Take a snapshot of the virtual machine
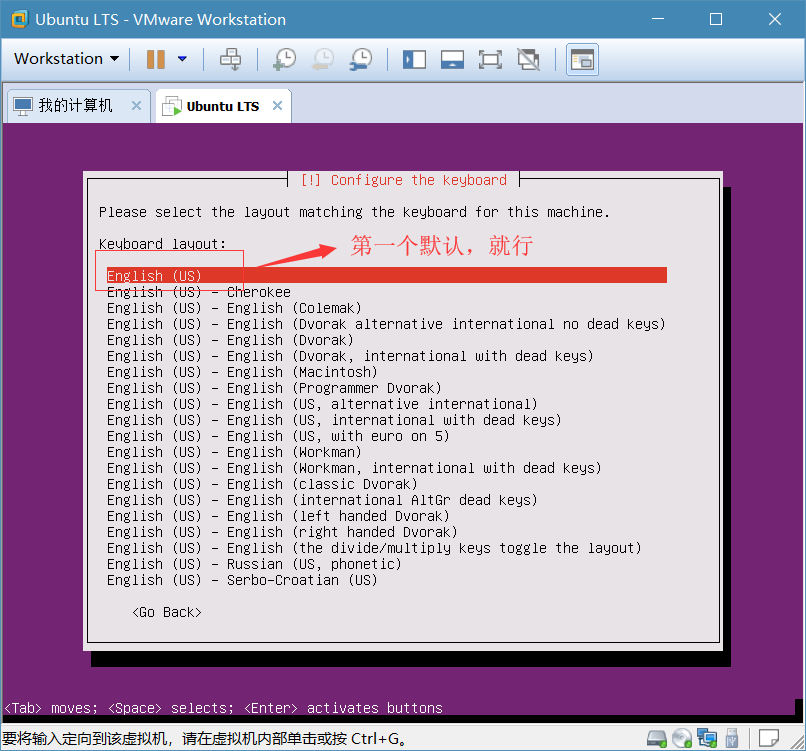The height and width of the screenshot is (751, 806). click(x=284, y=59)
